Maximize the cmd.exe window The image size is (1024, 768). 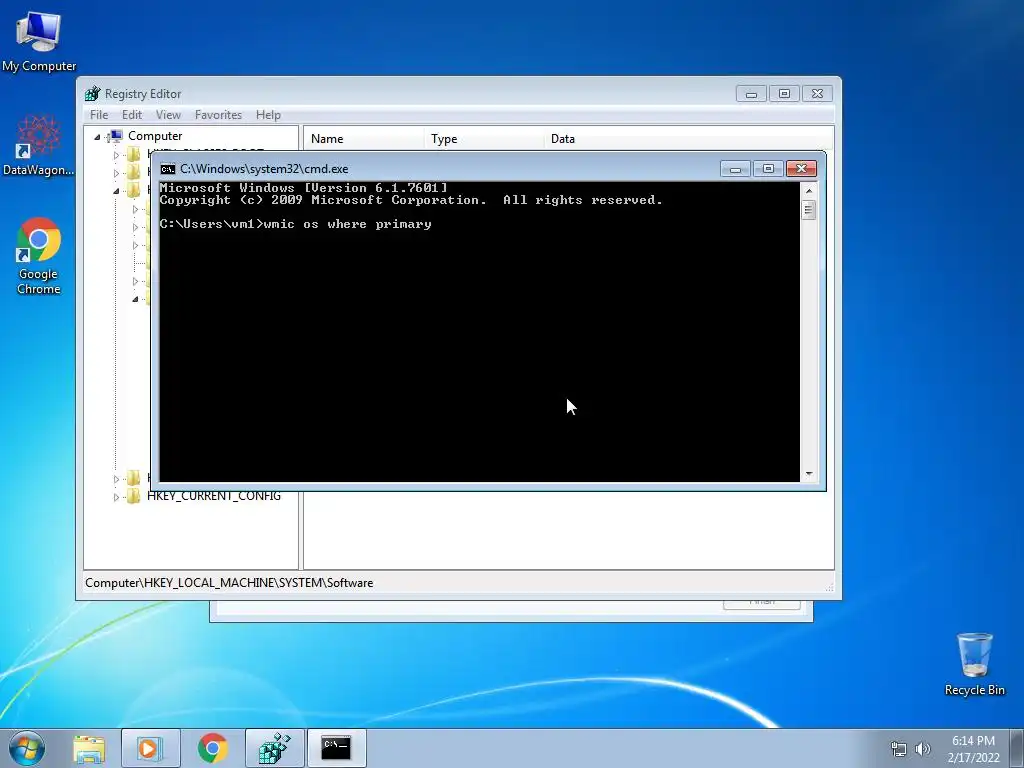[768, 169]
